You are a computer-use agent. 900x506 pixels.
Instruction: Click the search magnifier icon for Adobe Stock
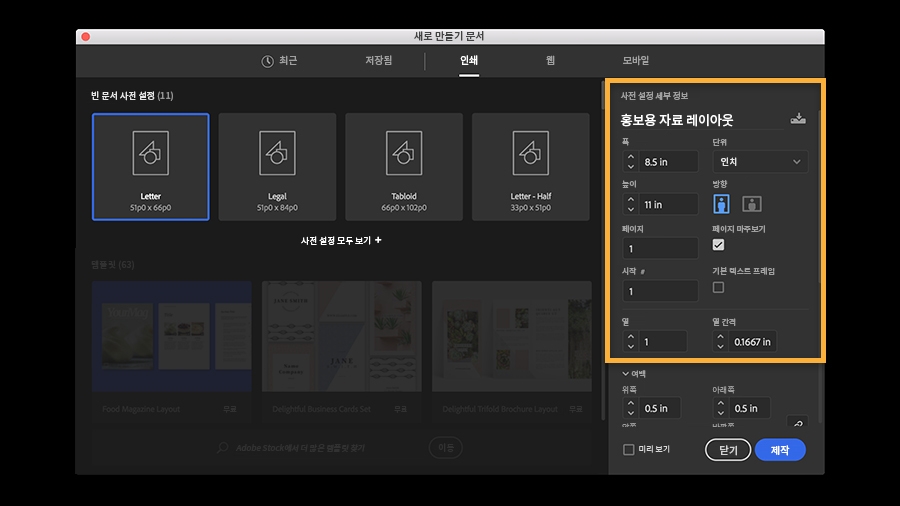point(223,447)
